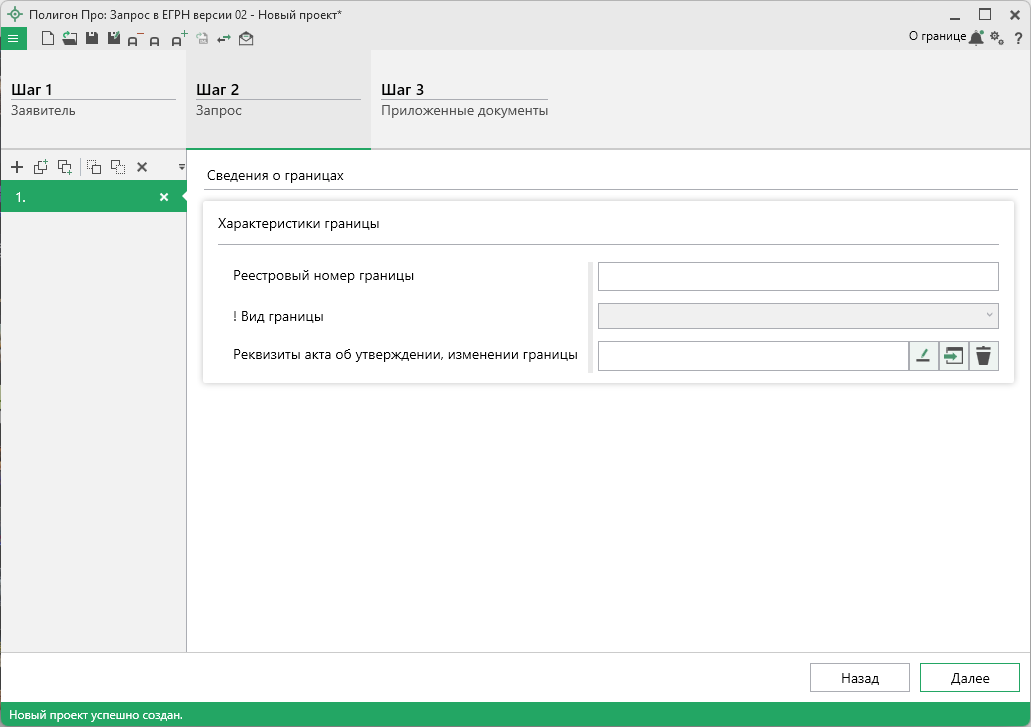Go to 'Шаг 3 Приложенные документы' tab
Screen dimensions: 1031x727
click(x=464, y=100)
